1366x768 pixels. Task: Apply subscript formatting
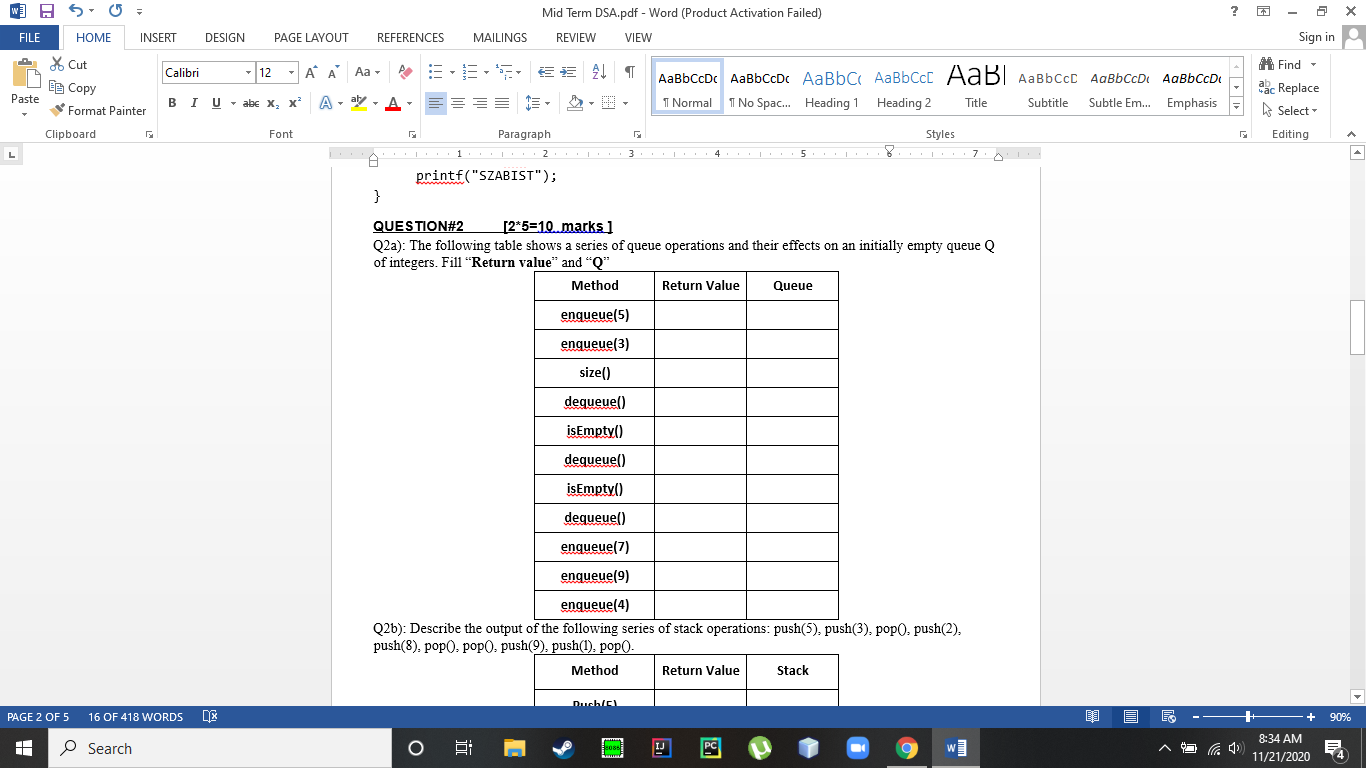click(272, 103)
